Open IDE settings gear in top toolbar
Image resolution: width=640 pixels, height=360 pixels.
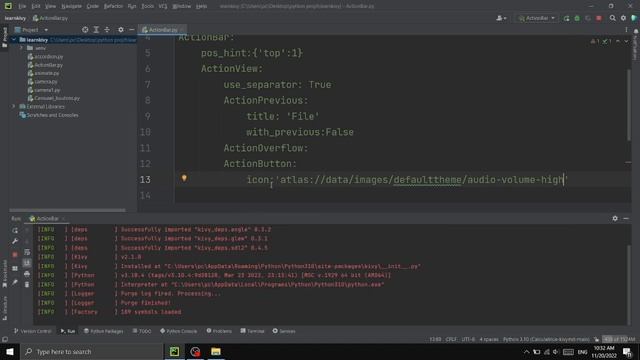623,18
